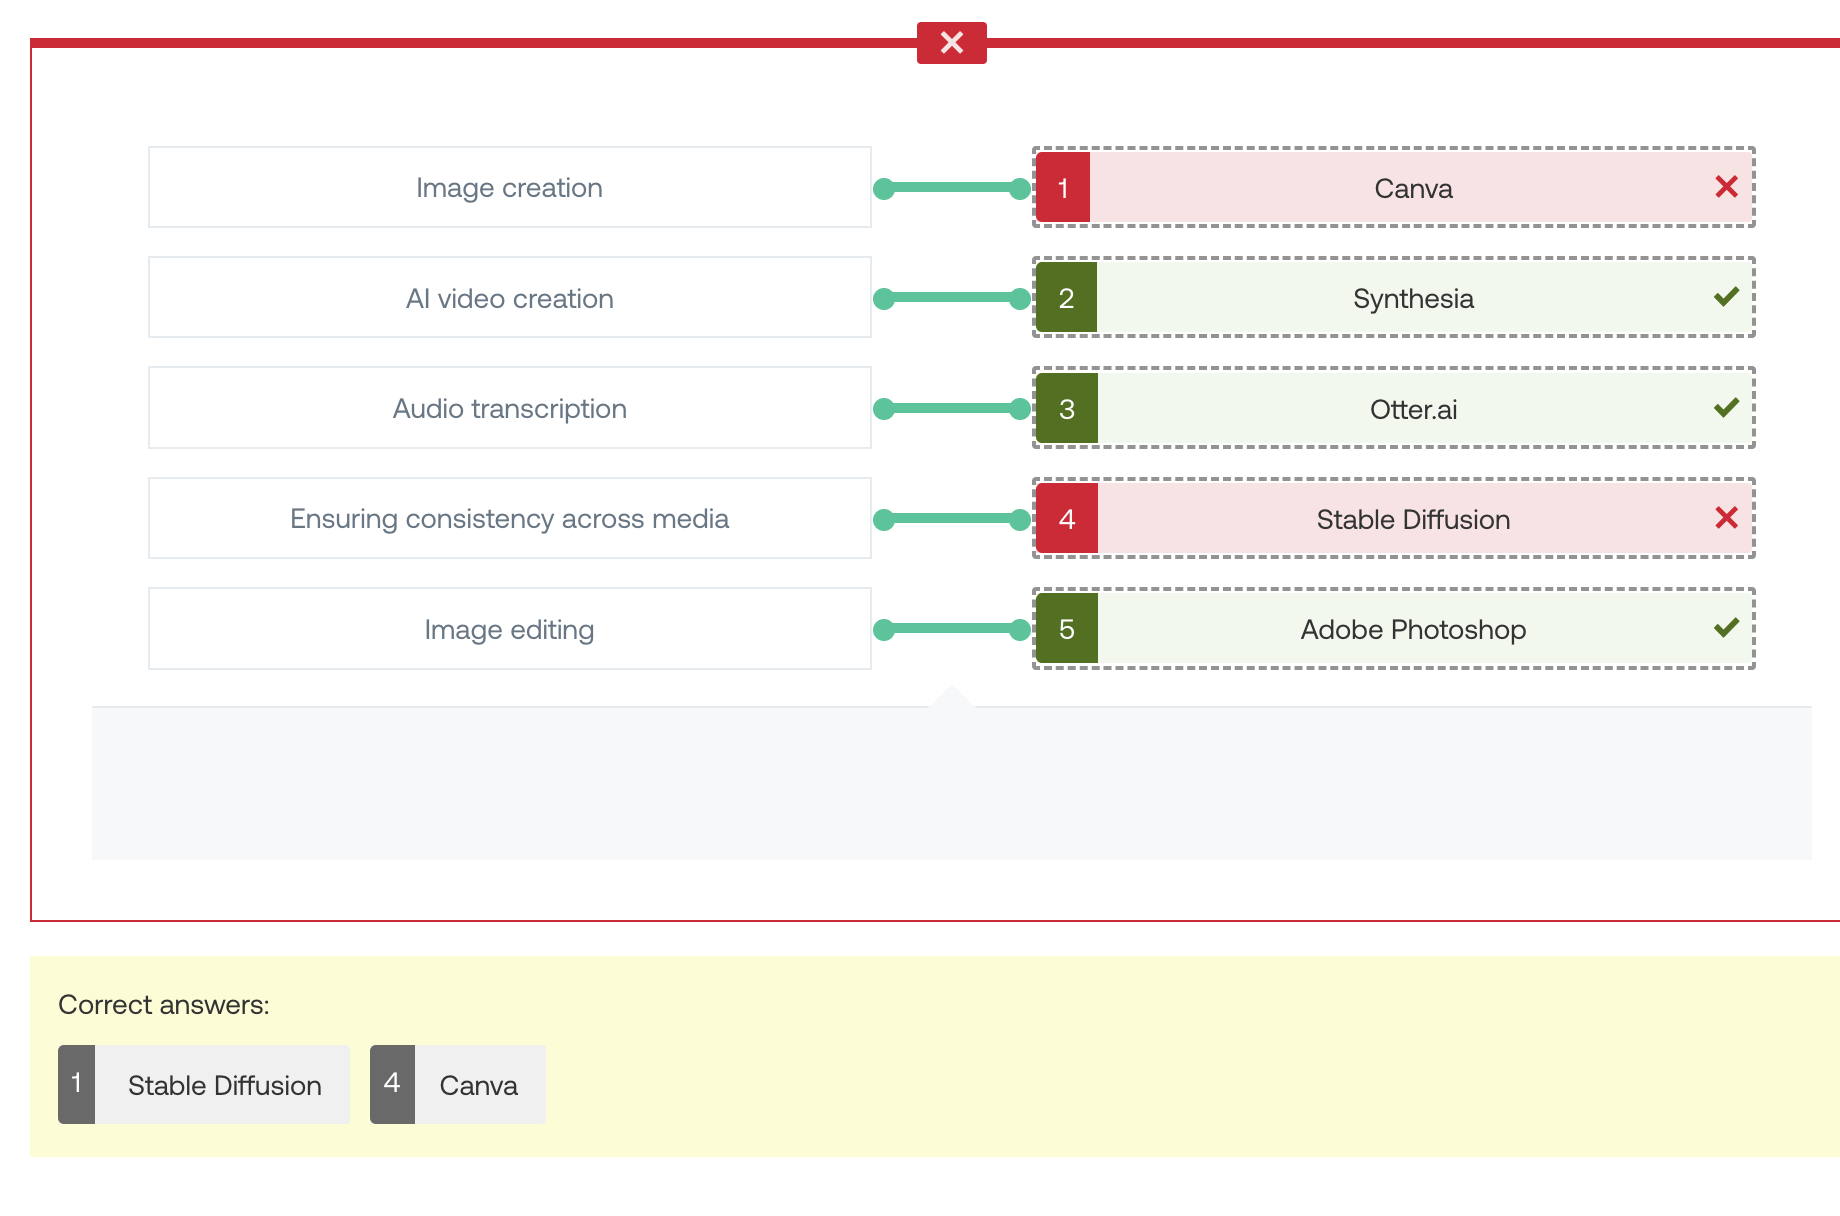Click the grey number 4 badge under Correct answers
Viewport: 1840px width, 1216px height.
[392, 1085]
